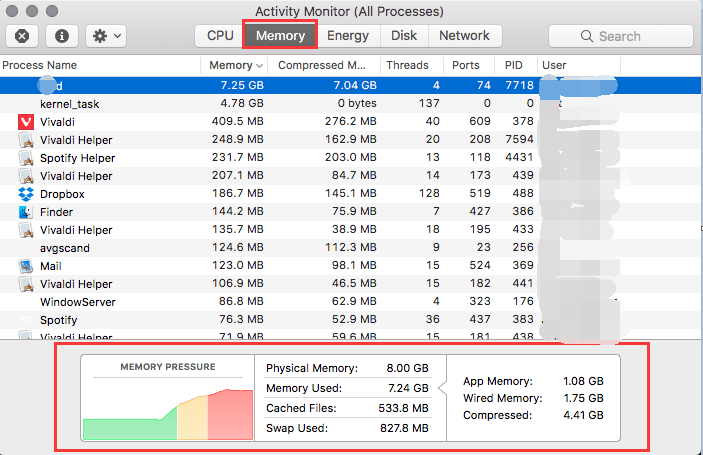
Task: Click the 609 ports value for Vivaldi
Action: [x=480, y=121]
